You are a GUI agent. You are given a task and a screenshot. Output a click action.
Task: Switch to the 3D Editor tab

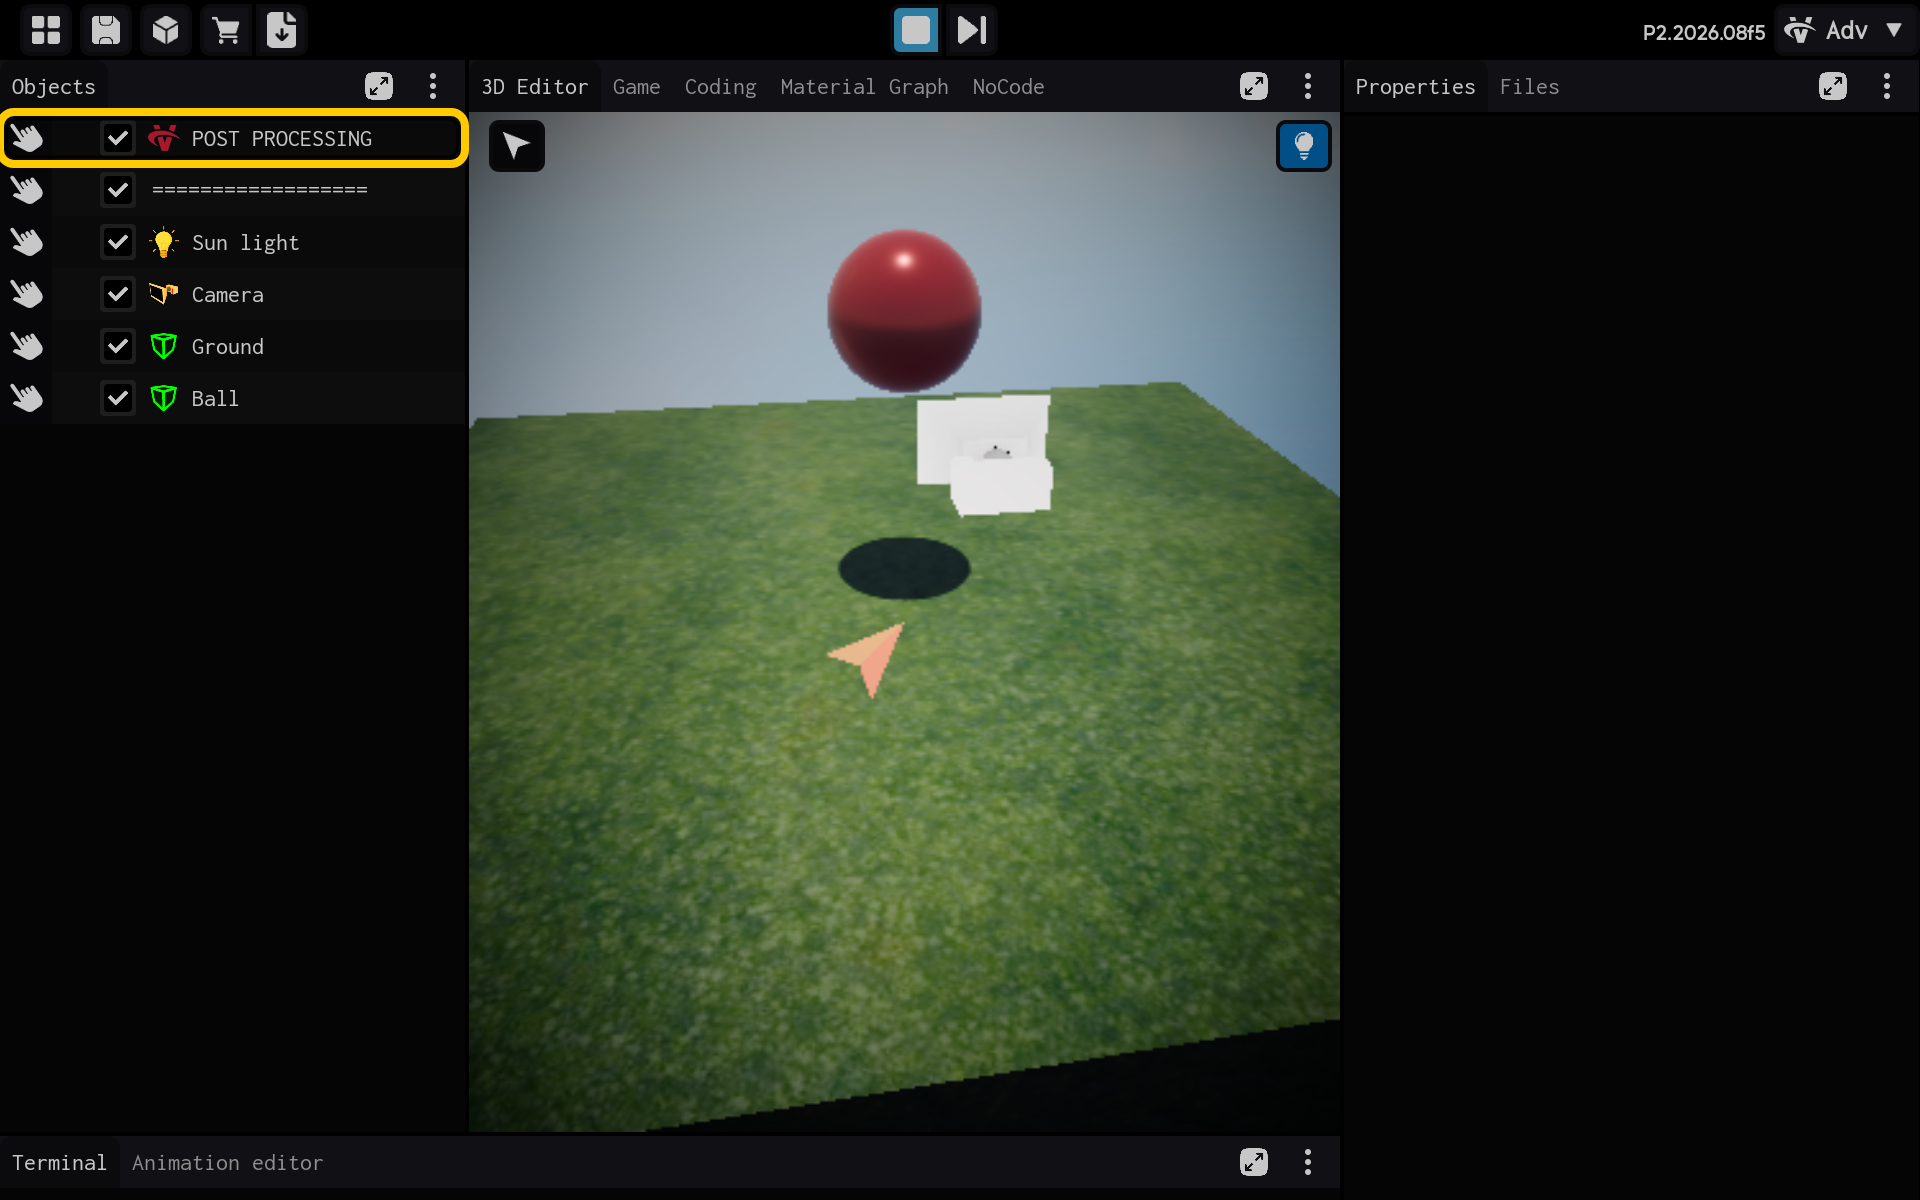[x=535, y=87]
